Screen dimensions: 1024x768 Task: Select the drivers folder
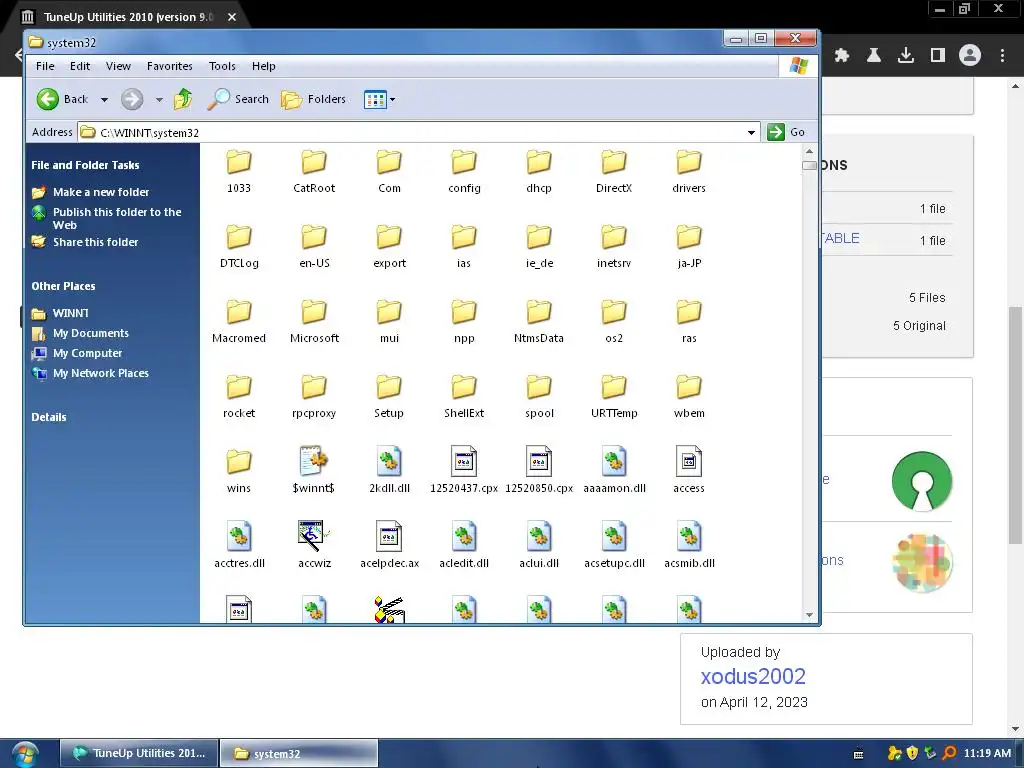pos(689,172)
